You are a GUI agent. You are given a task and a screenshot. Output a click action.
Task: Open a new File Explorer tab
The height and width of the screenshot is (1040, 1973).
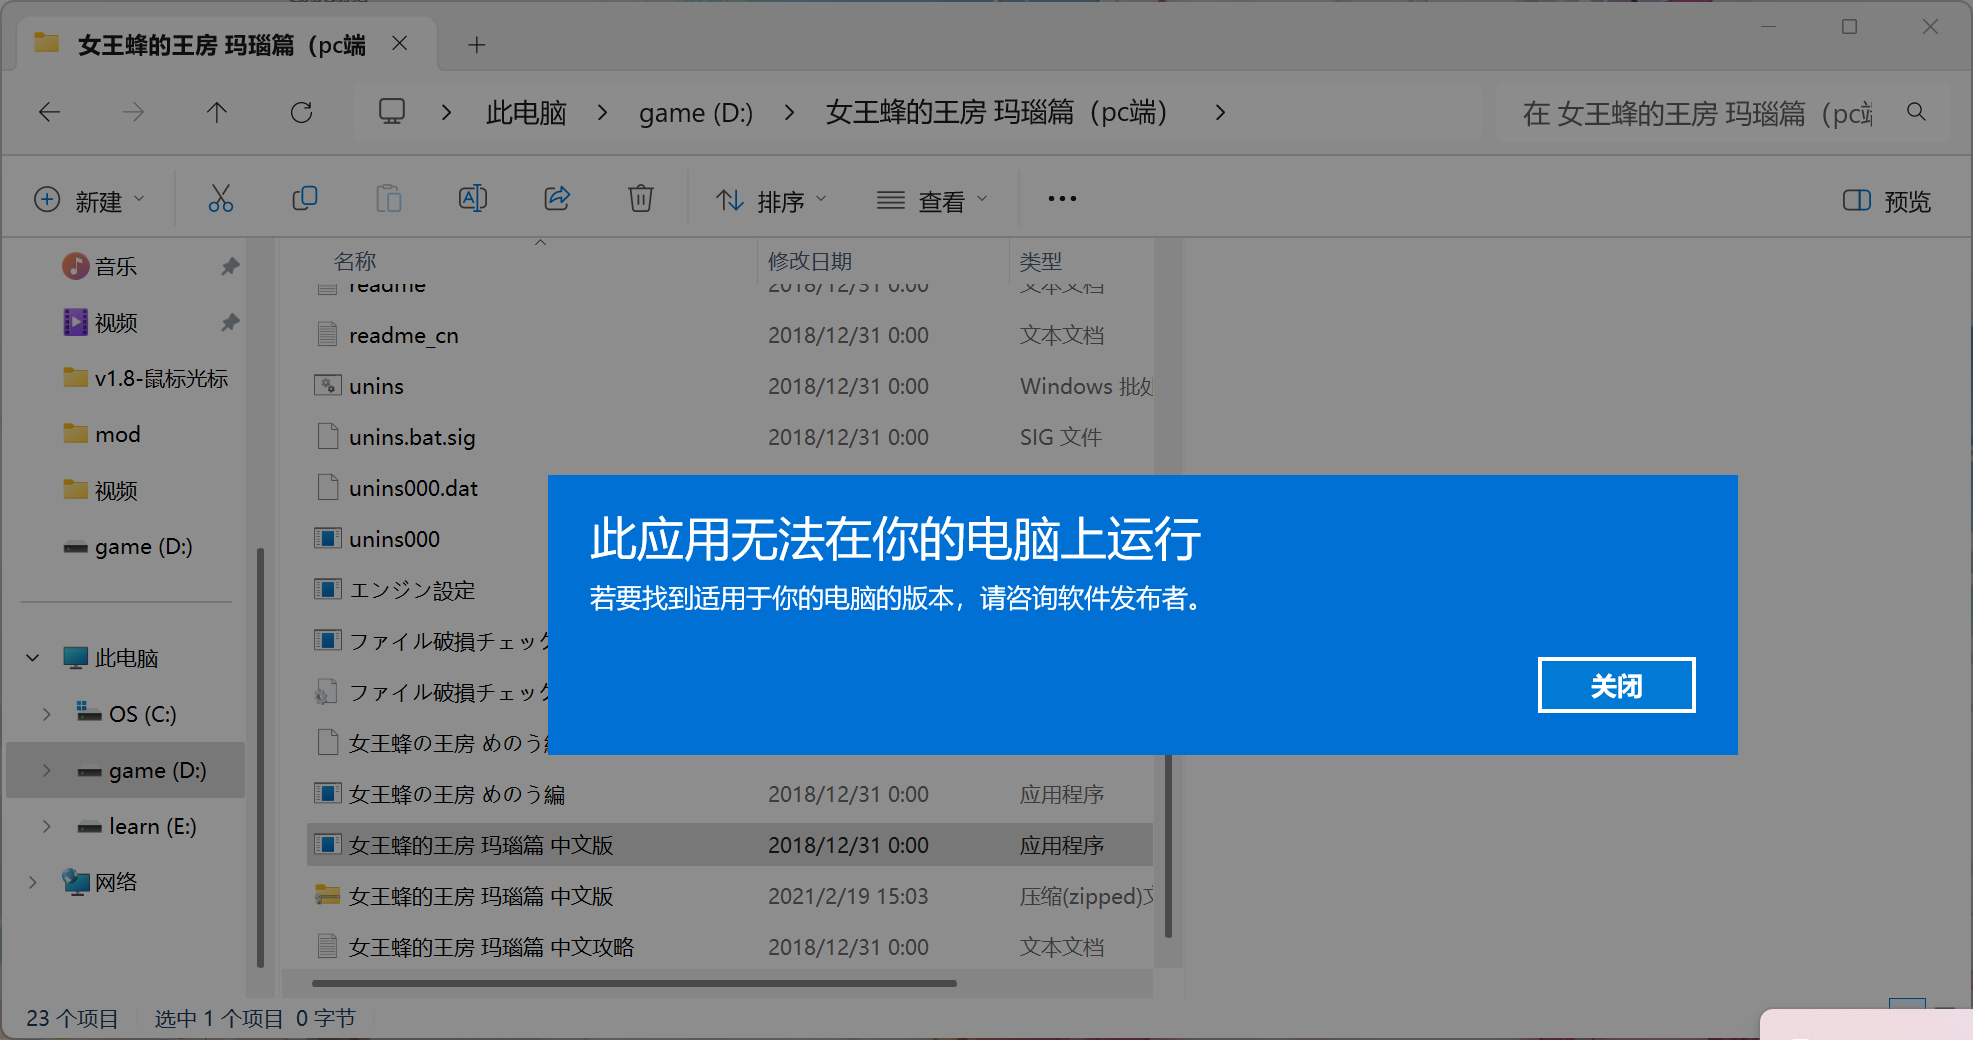point(476,44)
